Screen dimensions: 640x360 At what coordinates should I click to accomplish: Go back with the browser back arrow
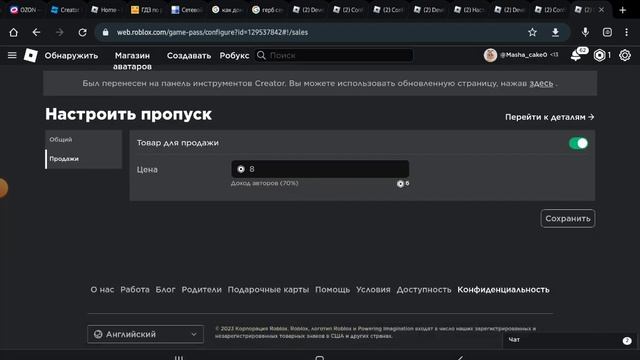[x=36, y=32]
